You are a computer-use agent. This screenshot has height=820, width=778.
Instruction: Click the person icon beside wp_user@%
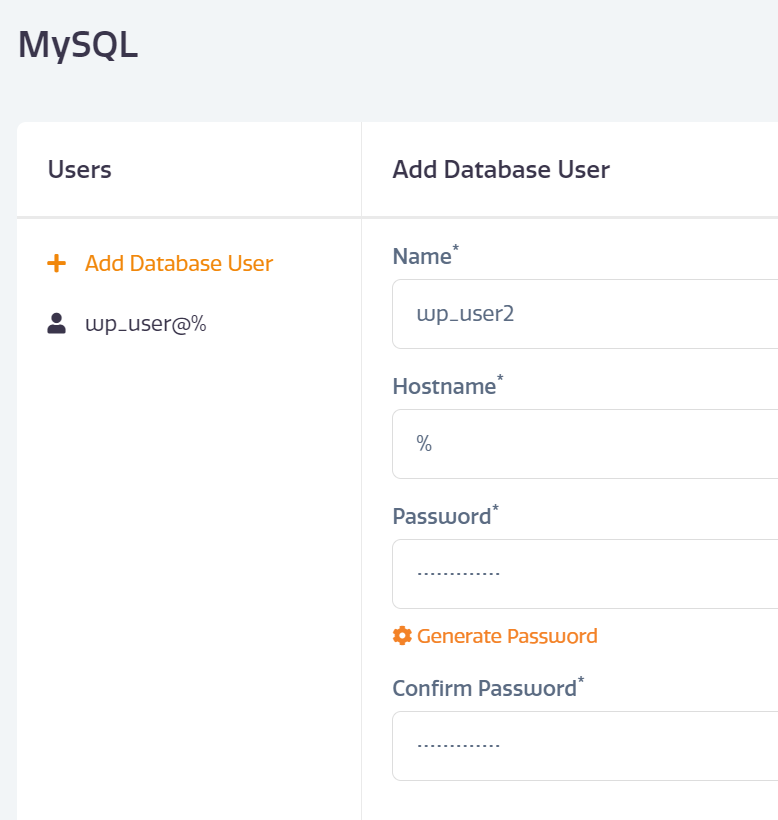tap(56, 323)
